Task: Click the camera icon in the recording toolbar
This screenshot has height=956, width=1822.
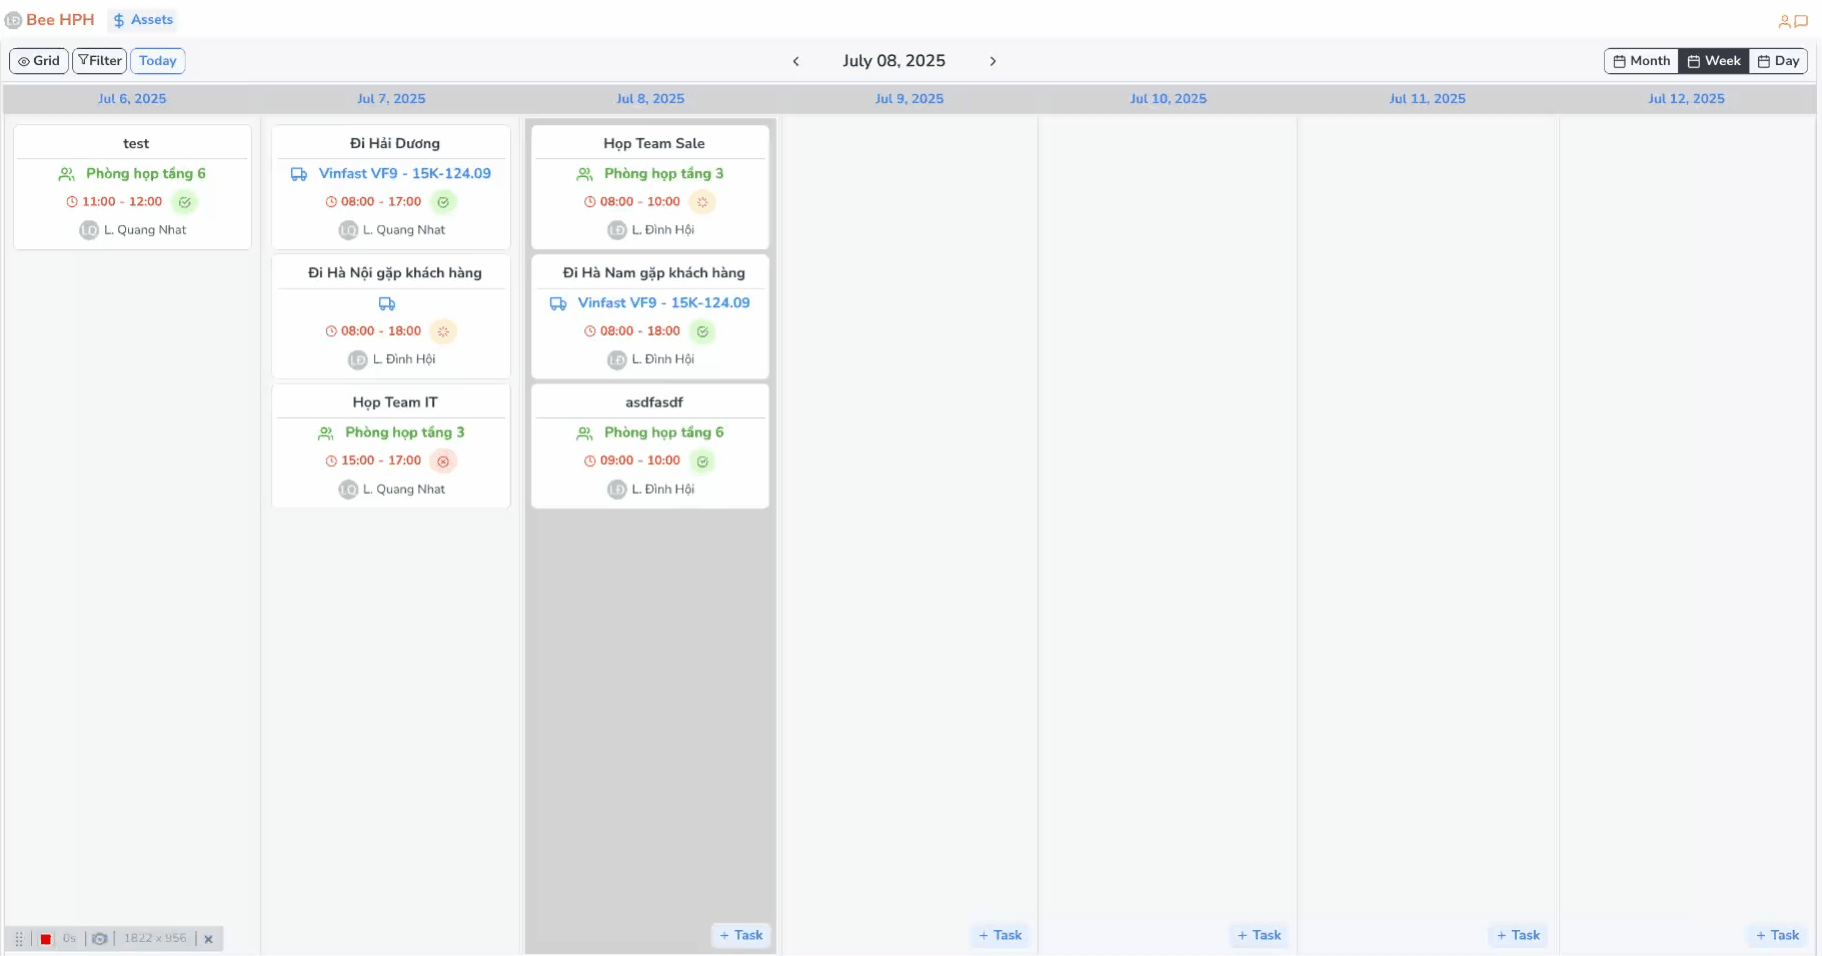Action: click(x=100, y=939)
